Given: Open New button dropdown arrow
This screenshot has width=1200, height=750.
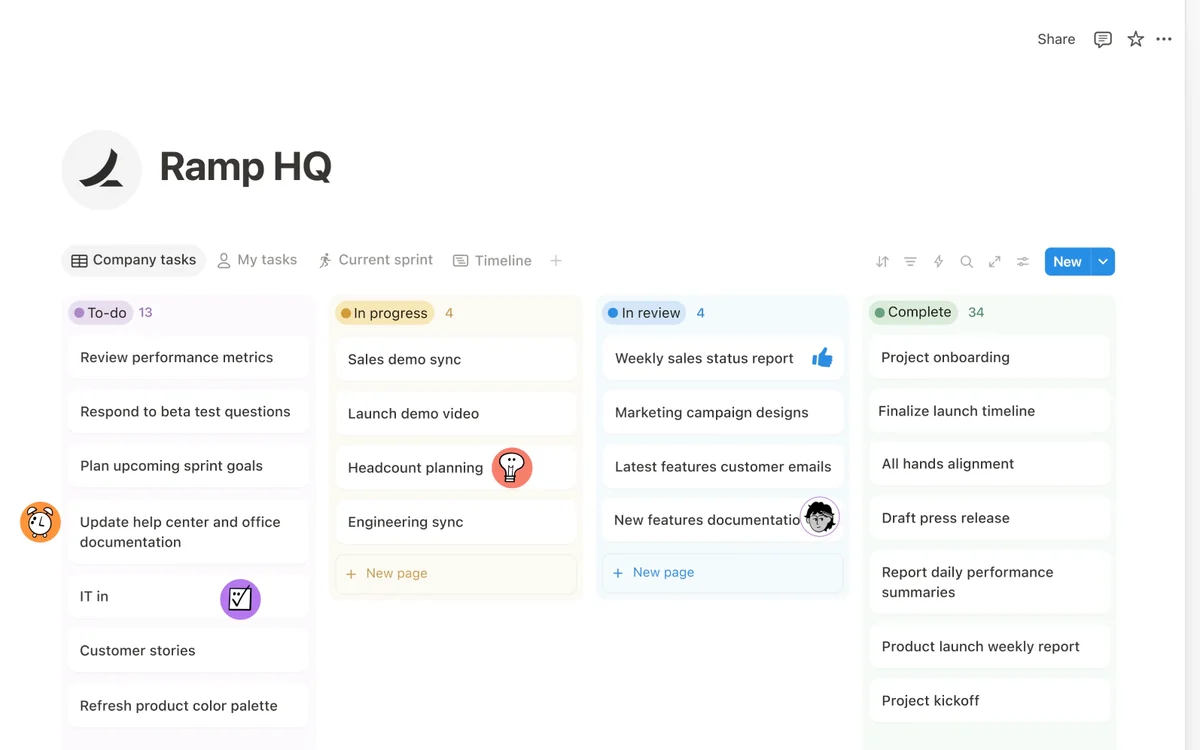Looking at the screenshot, I should [1103, 261].
